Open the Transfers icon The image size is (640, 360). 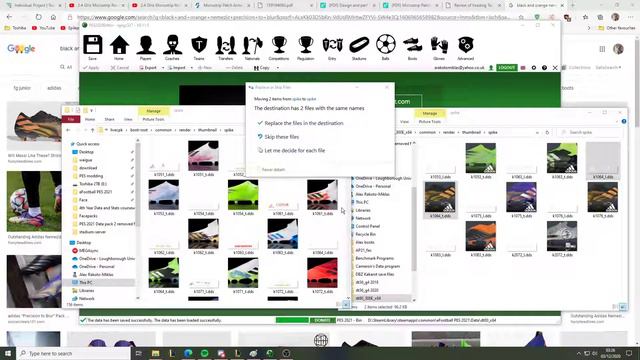pos(226,44)
